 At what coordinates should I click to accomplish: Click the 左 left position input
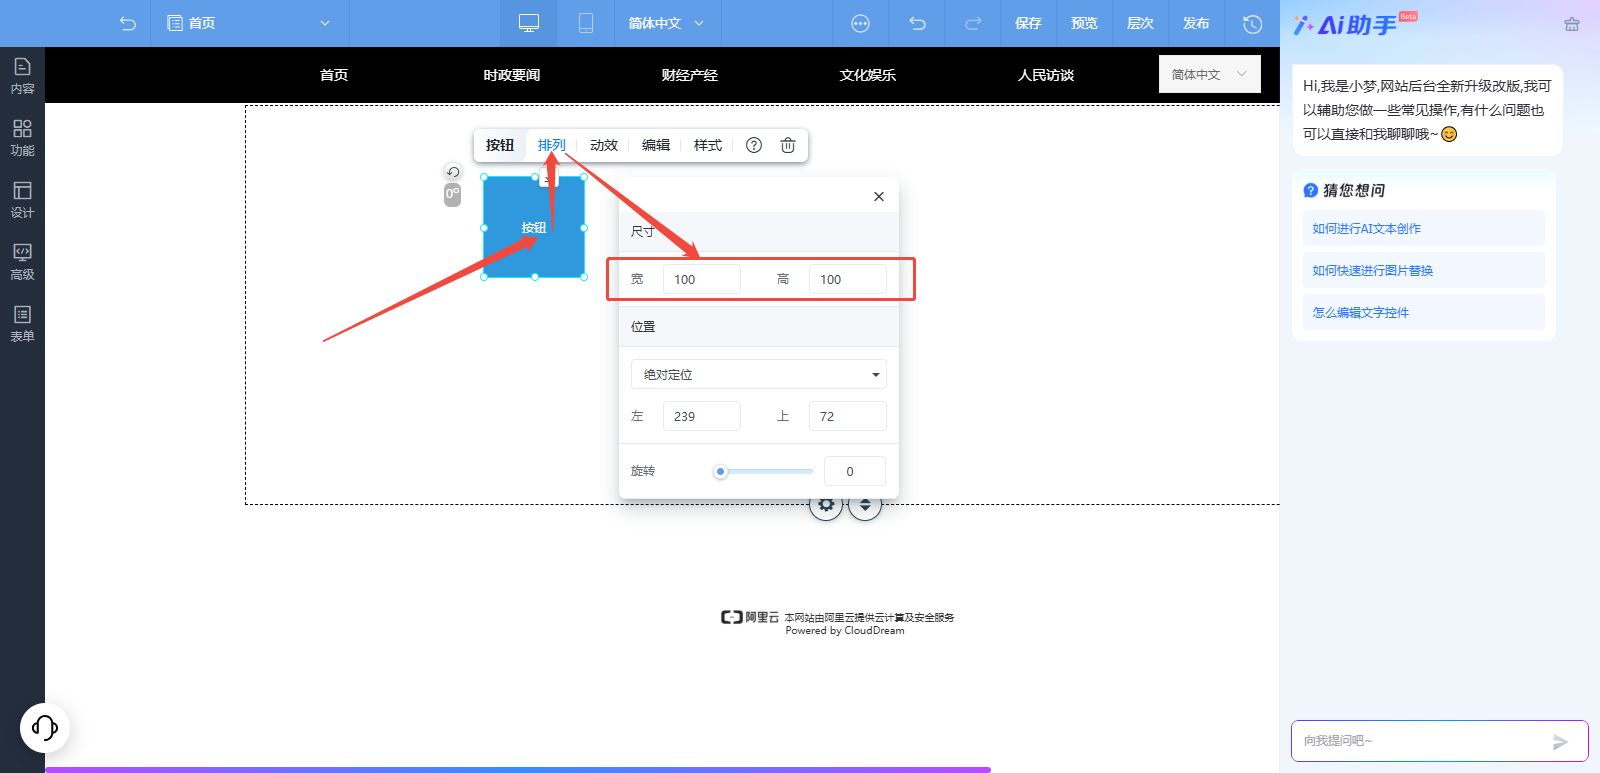click(702, 416)
